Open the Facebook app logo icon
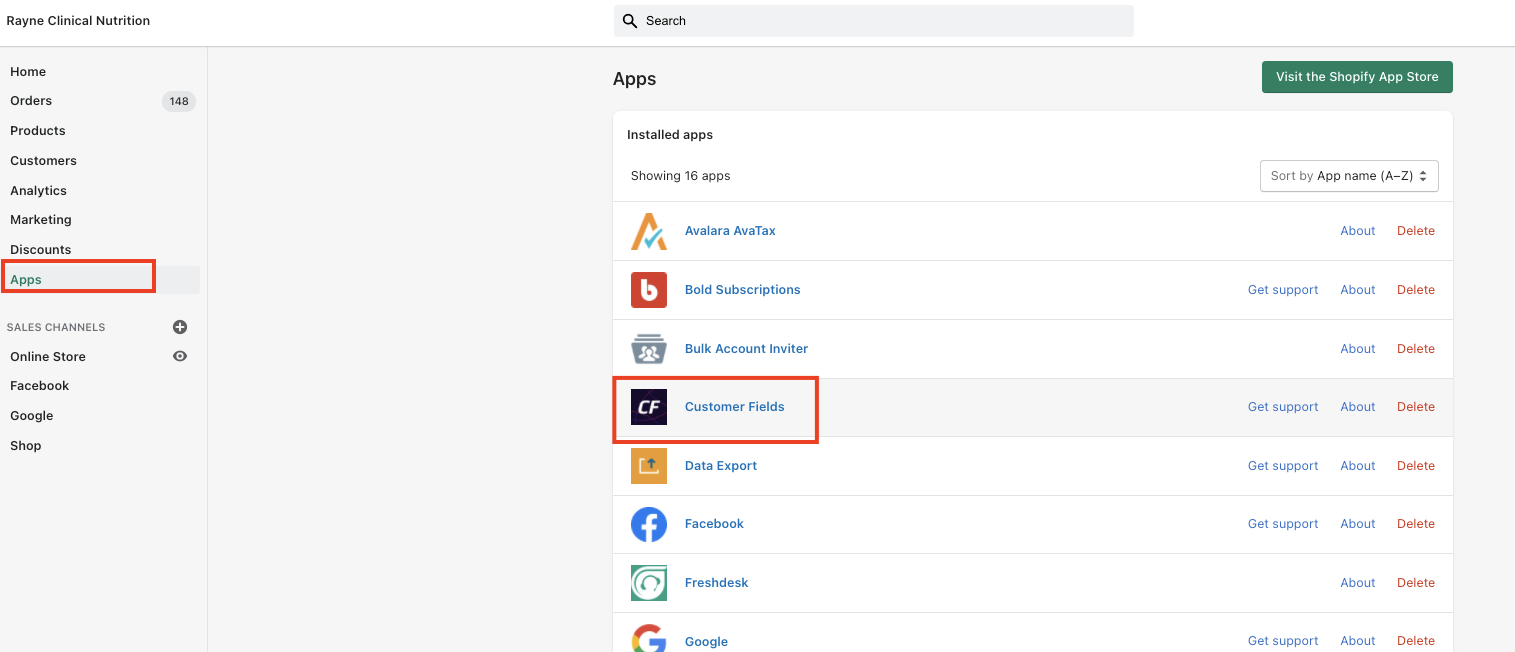This screenshot has height=652, width=1515. click(x=649, y=524)
